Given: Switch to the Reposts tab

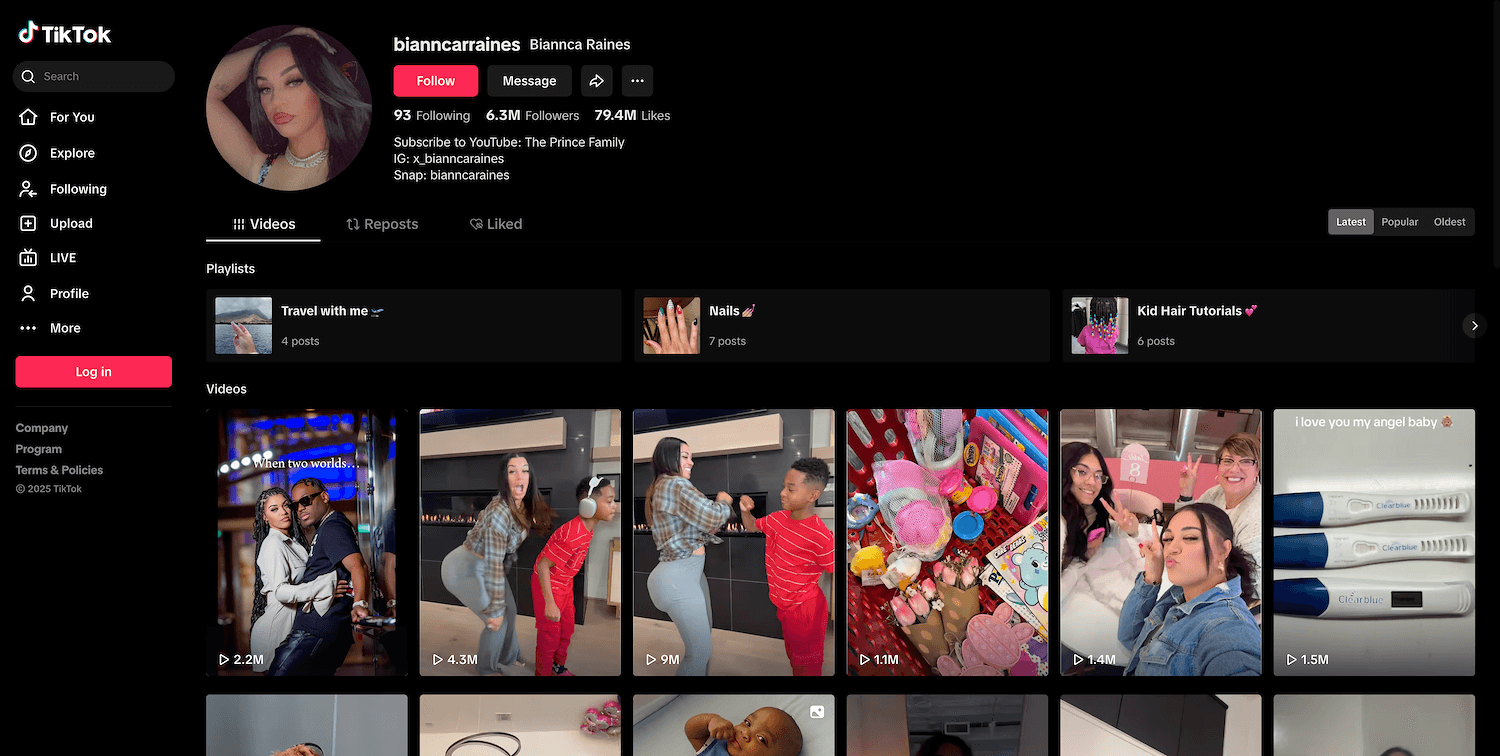Looking at the screenshot, I should (x=382, y=224).
